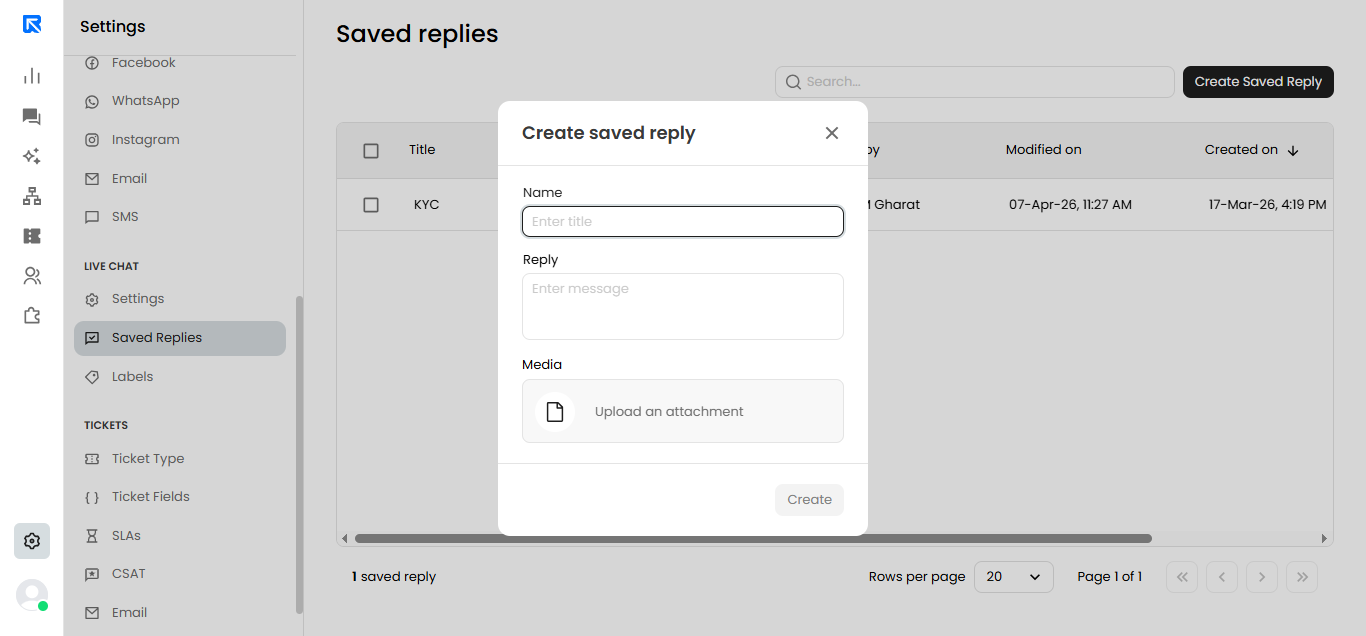Click the Enter title name field

[x=683, y=222]
